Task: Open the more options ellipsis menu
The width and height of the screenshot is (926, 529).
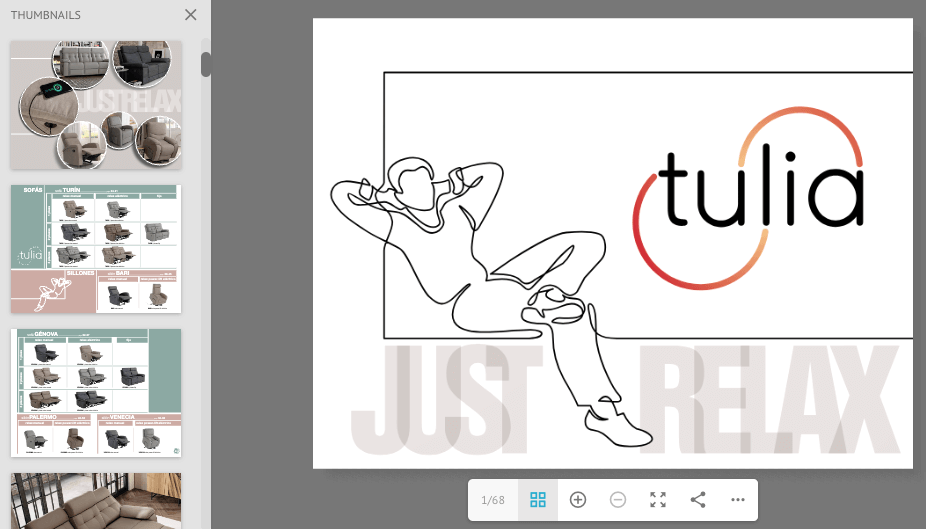Action: coord(738,500)
